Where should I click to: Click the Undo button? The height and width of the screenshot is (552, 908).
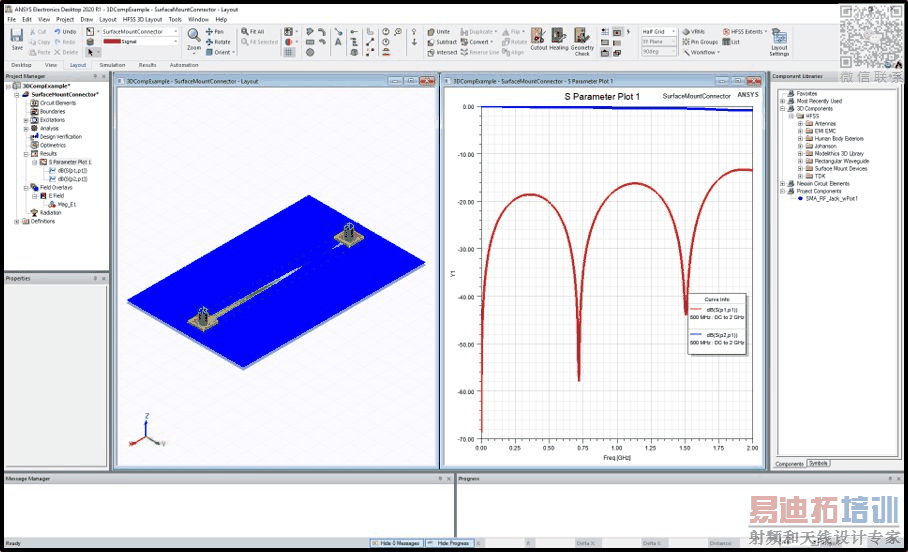click(65, 32)
